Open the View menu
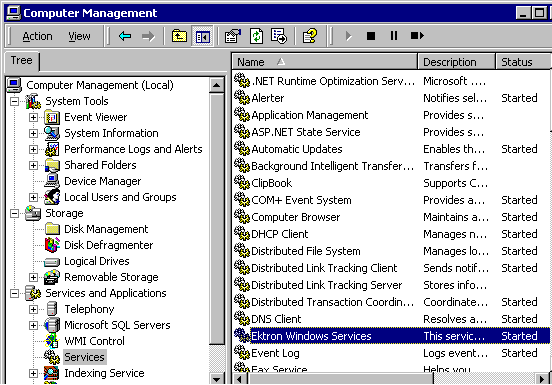 tap(79, 36)
